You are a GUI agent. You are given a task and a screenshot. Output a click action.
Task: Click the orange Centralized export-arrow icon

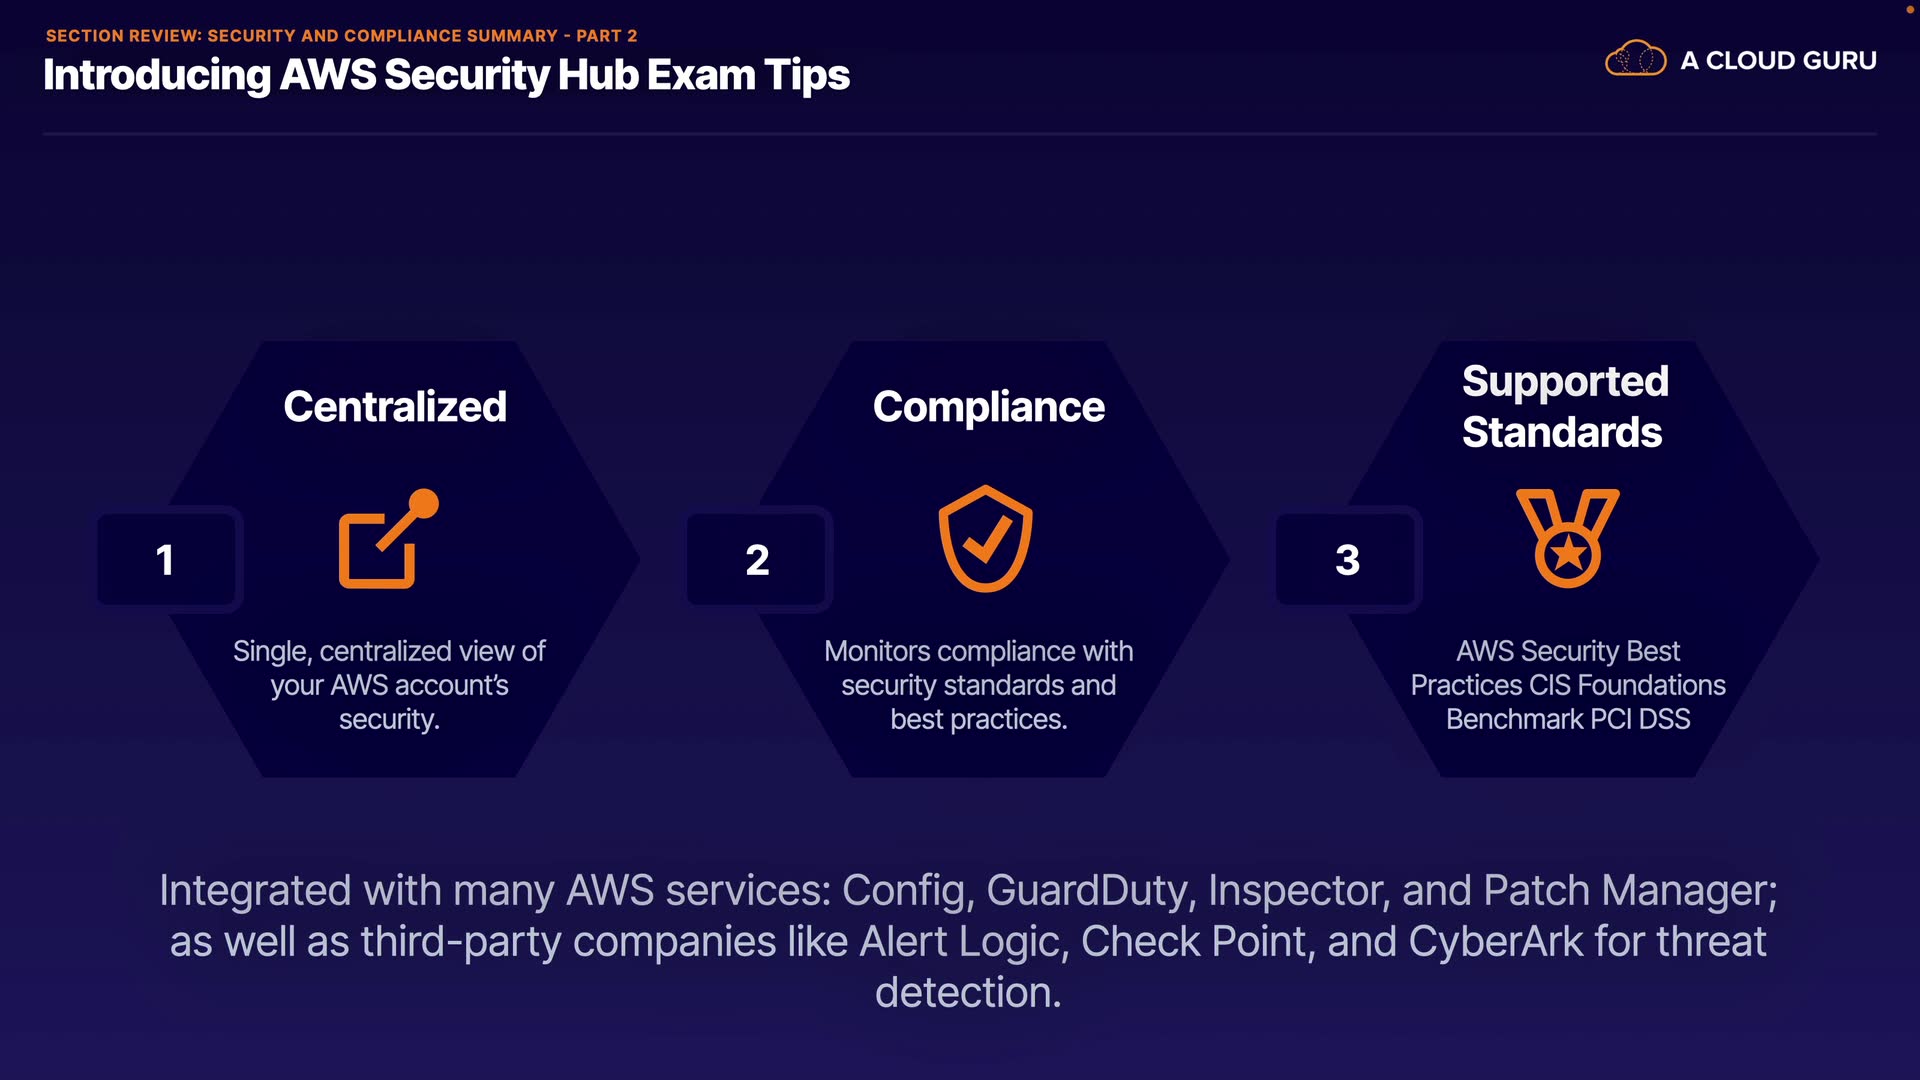[x=387, y=539]
